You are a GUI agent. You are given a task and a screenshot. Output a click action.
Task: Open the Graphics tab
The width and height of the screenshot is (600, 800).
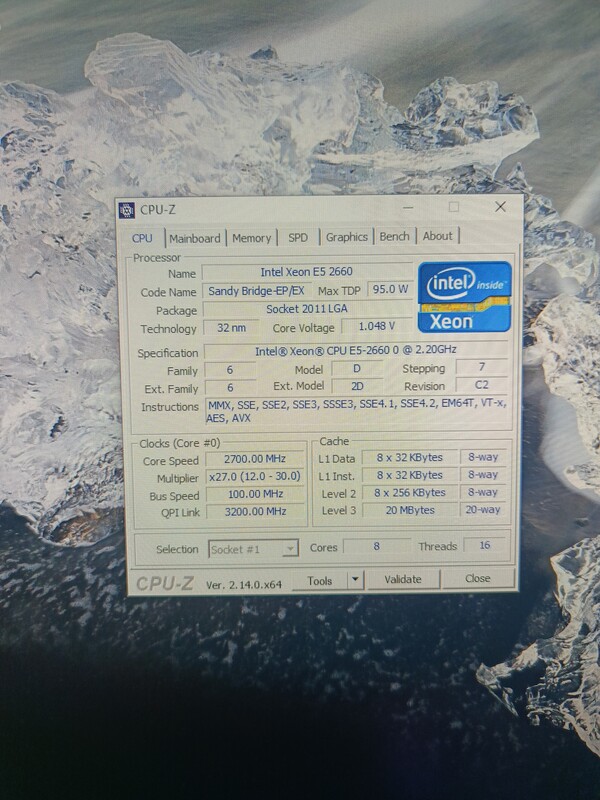[347, 237]
